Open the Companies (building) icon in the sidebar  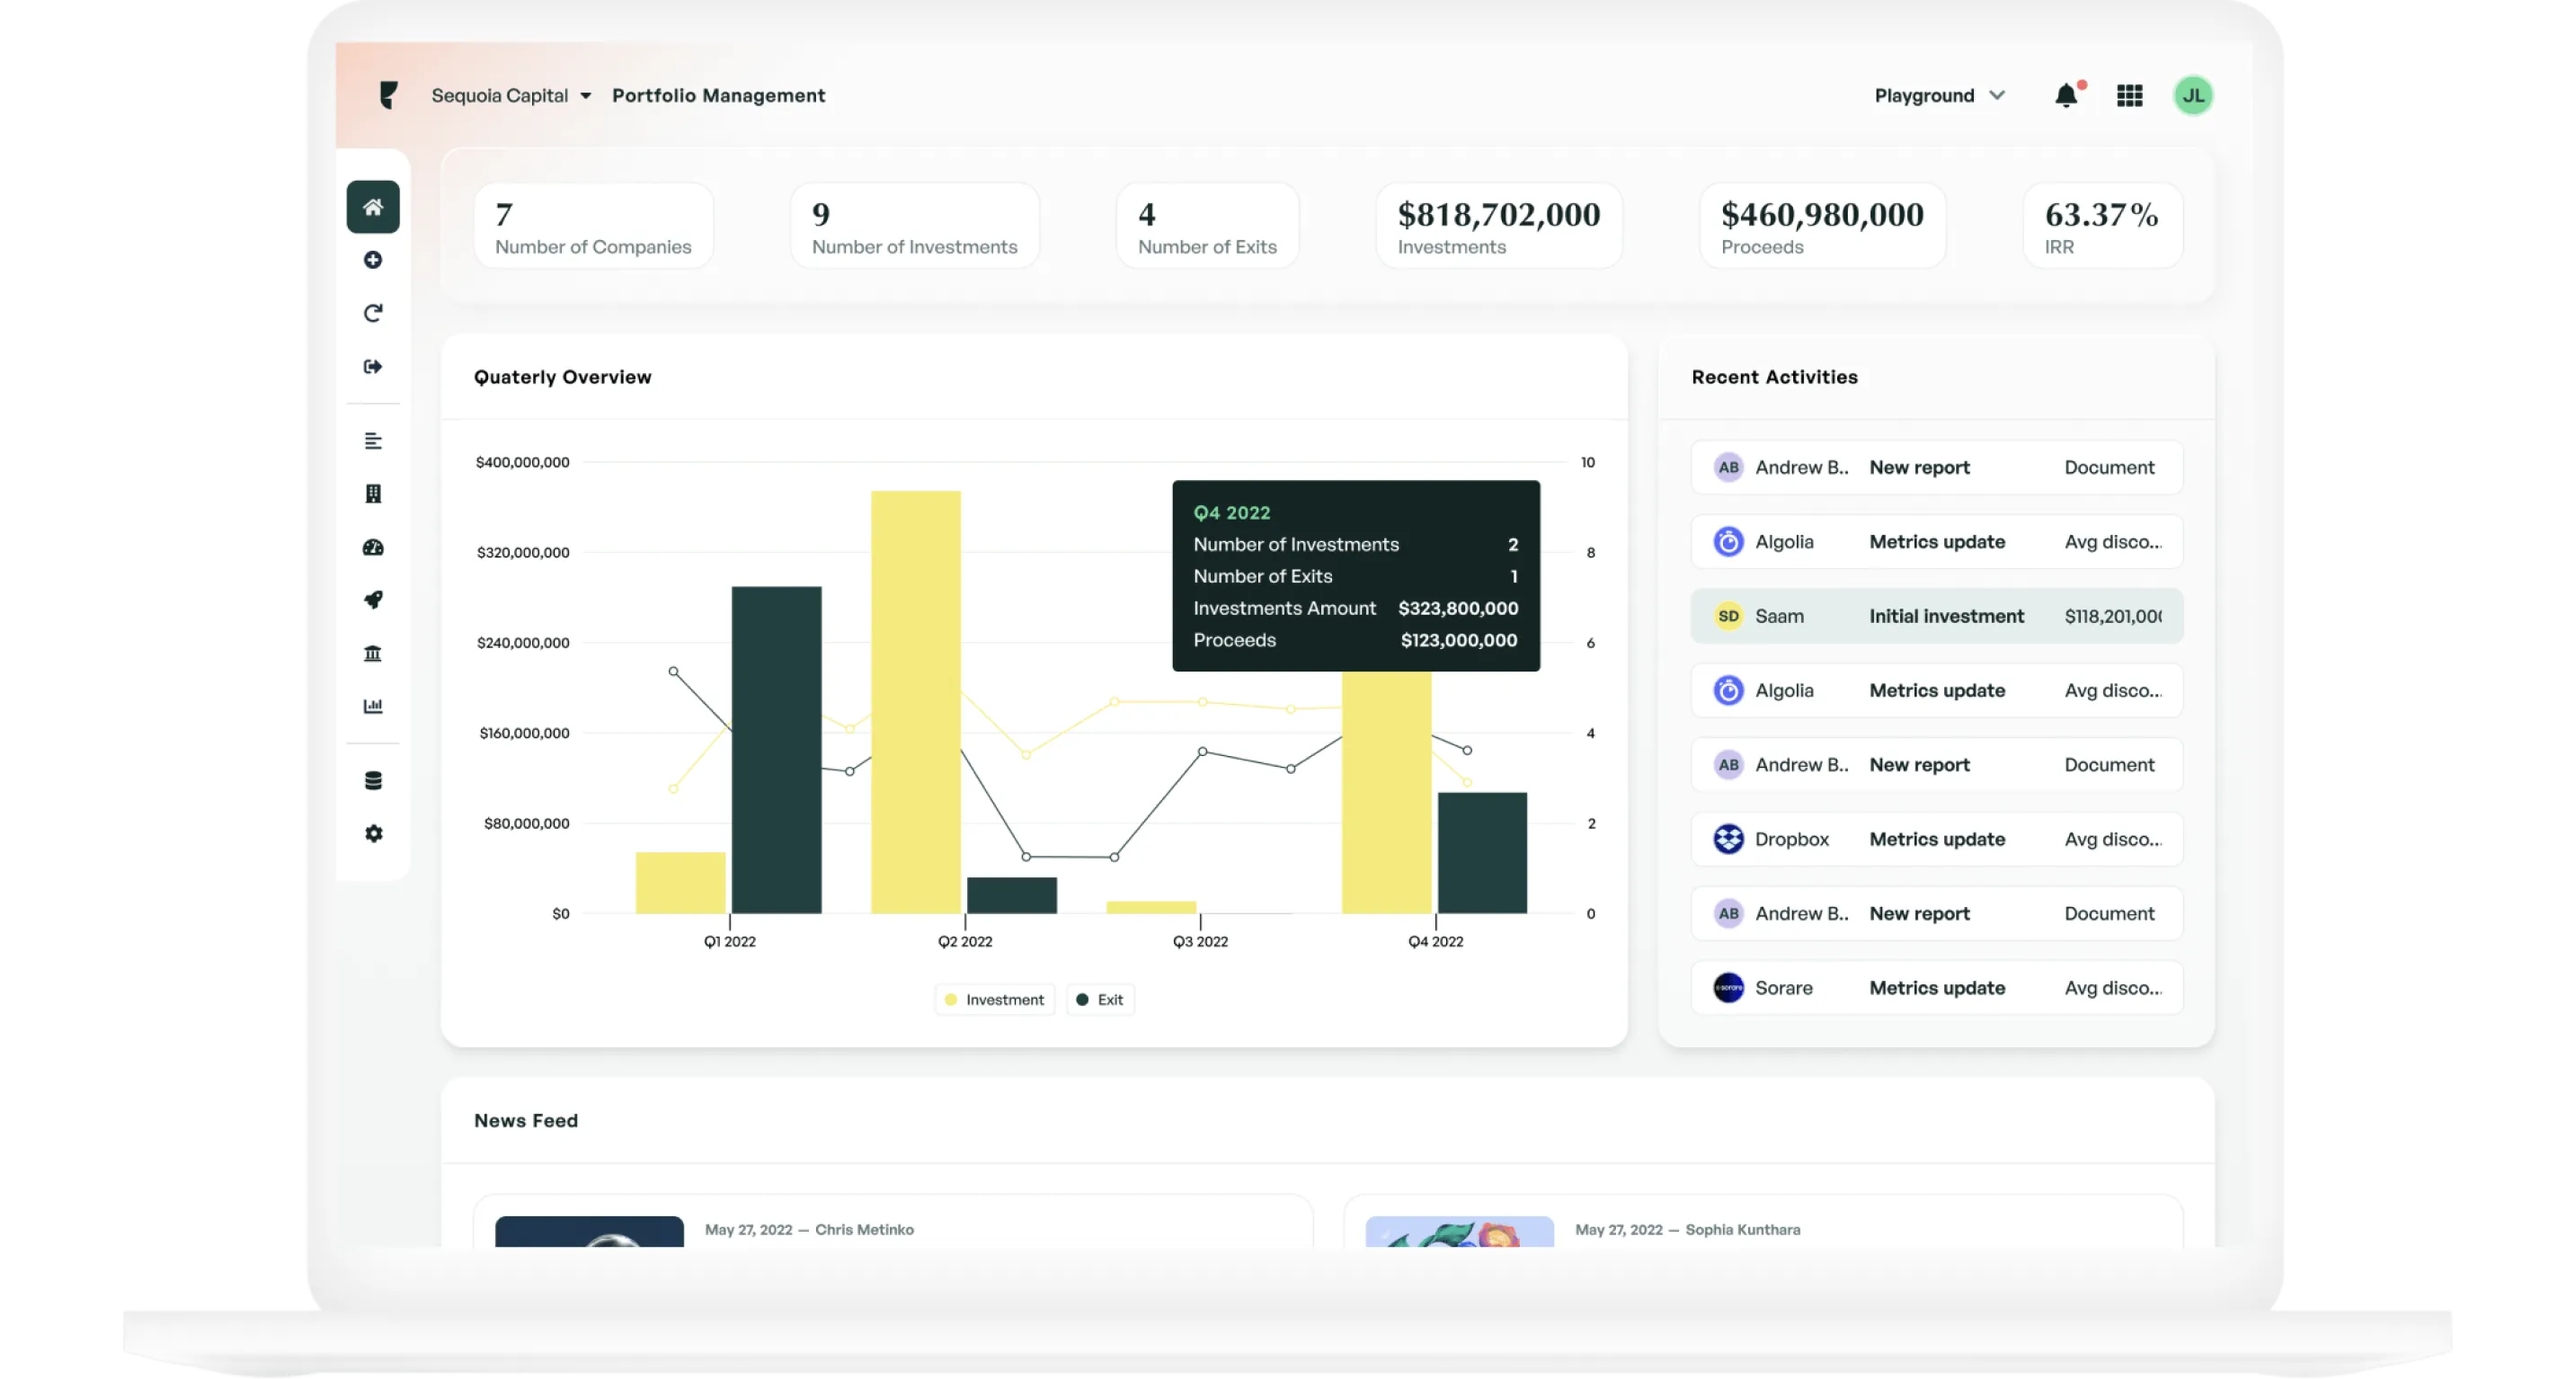tap(373, 493)
